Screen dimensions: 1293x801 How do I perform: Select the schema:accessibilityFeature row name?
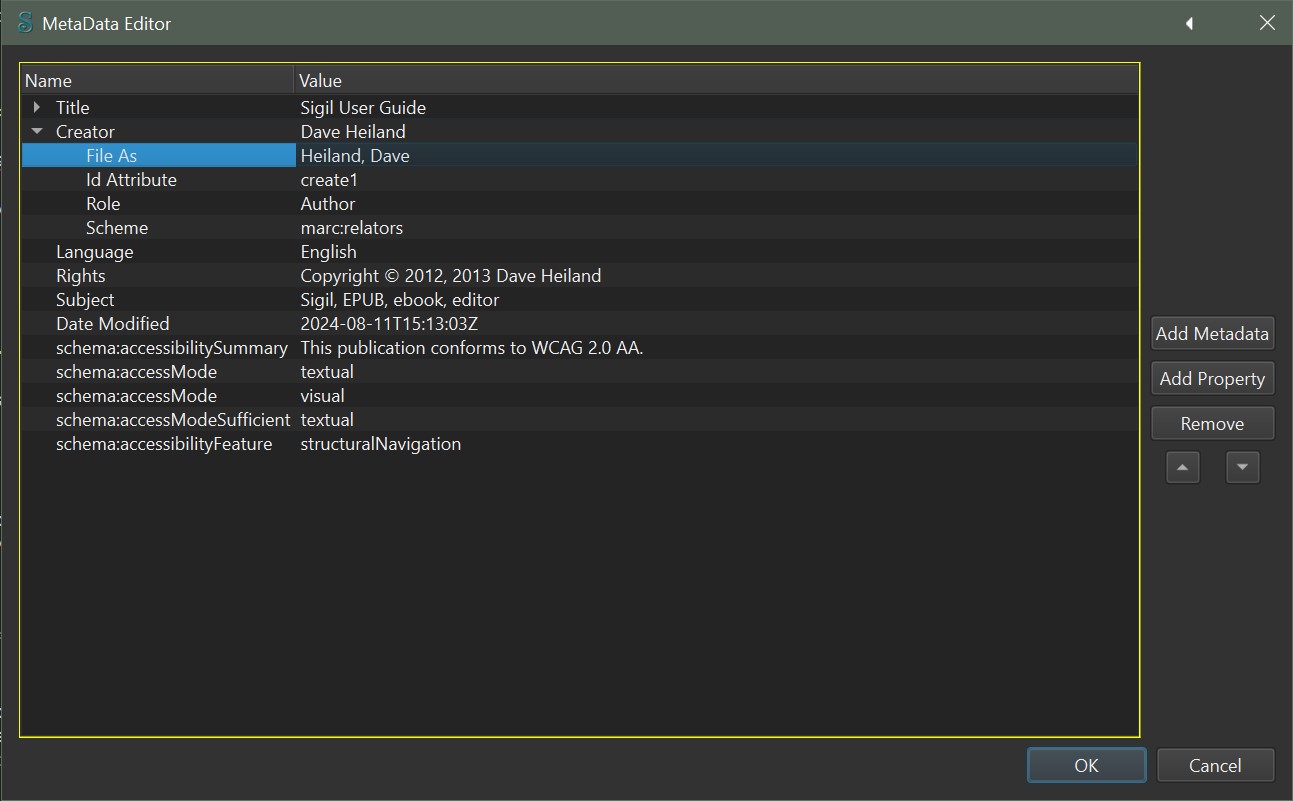coord(164,443)
